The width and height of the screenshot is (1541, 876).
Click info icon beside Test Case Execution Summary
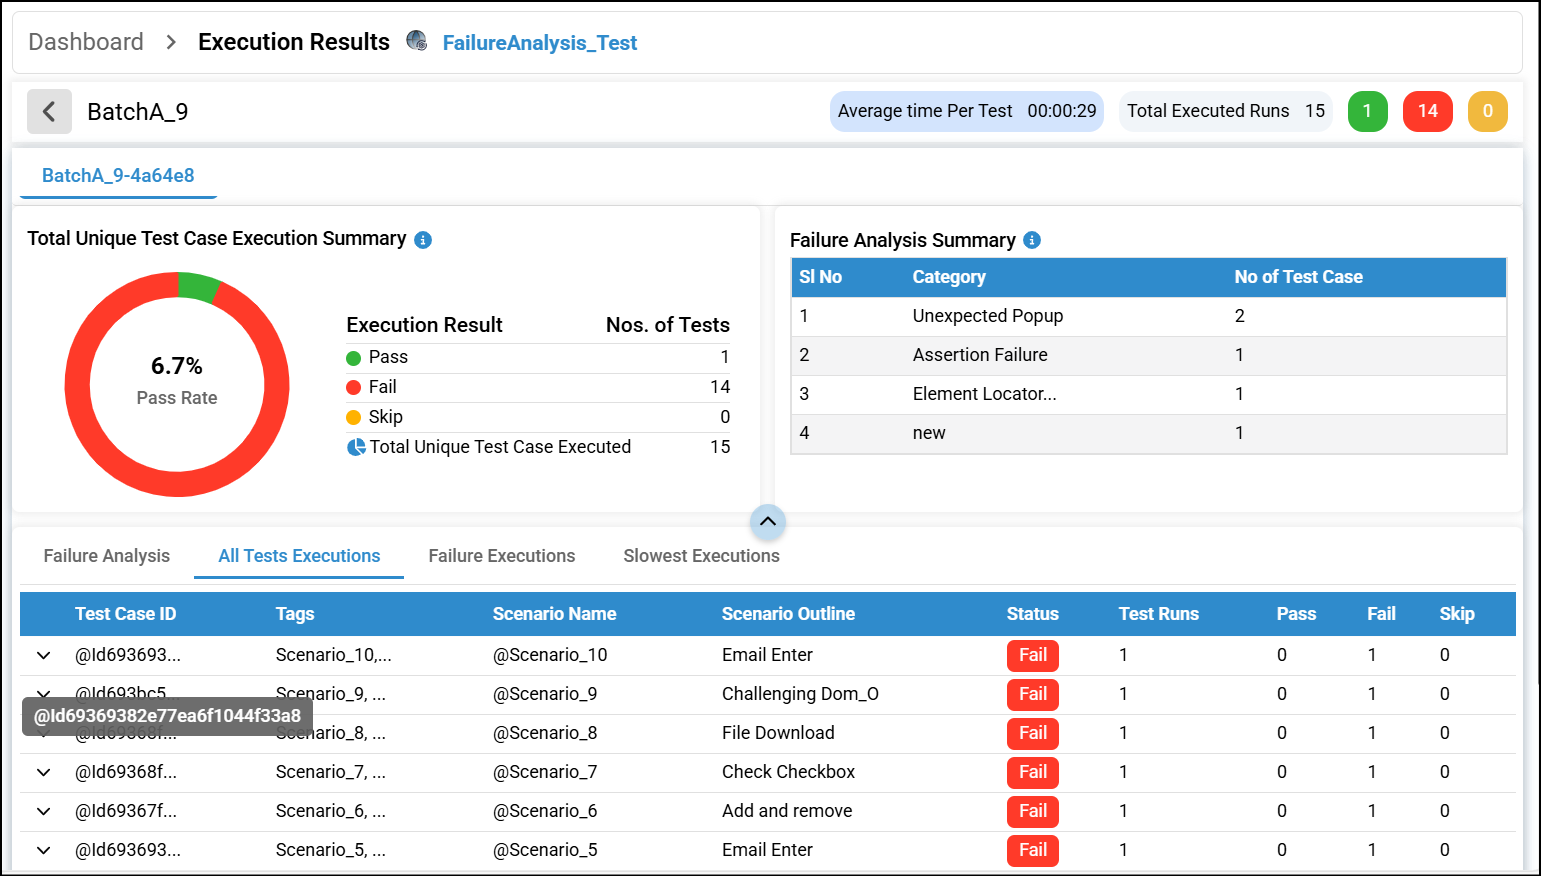pos(423,240)
